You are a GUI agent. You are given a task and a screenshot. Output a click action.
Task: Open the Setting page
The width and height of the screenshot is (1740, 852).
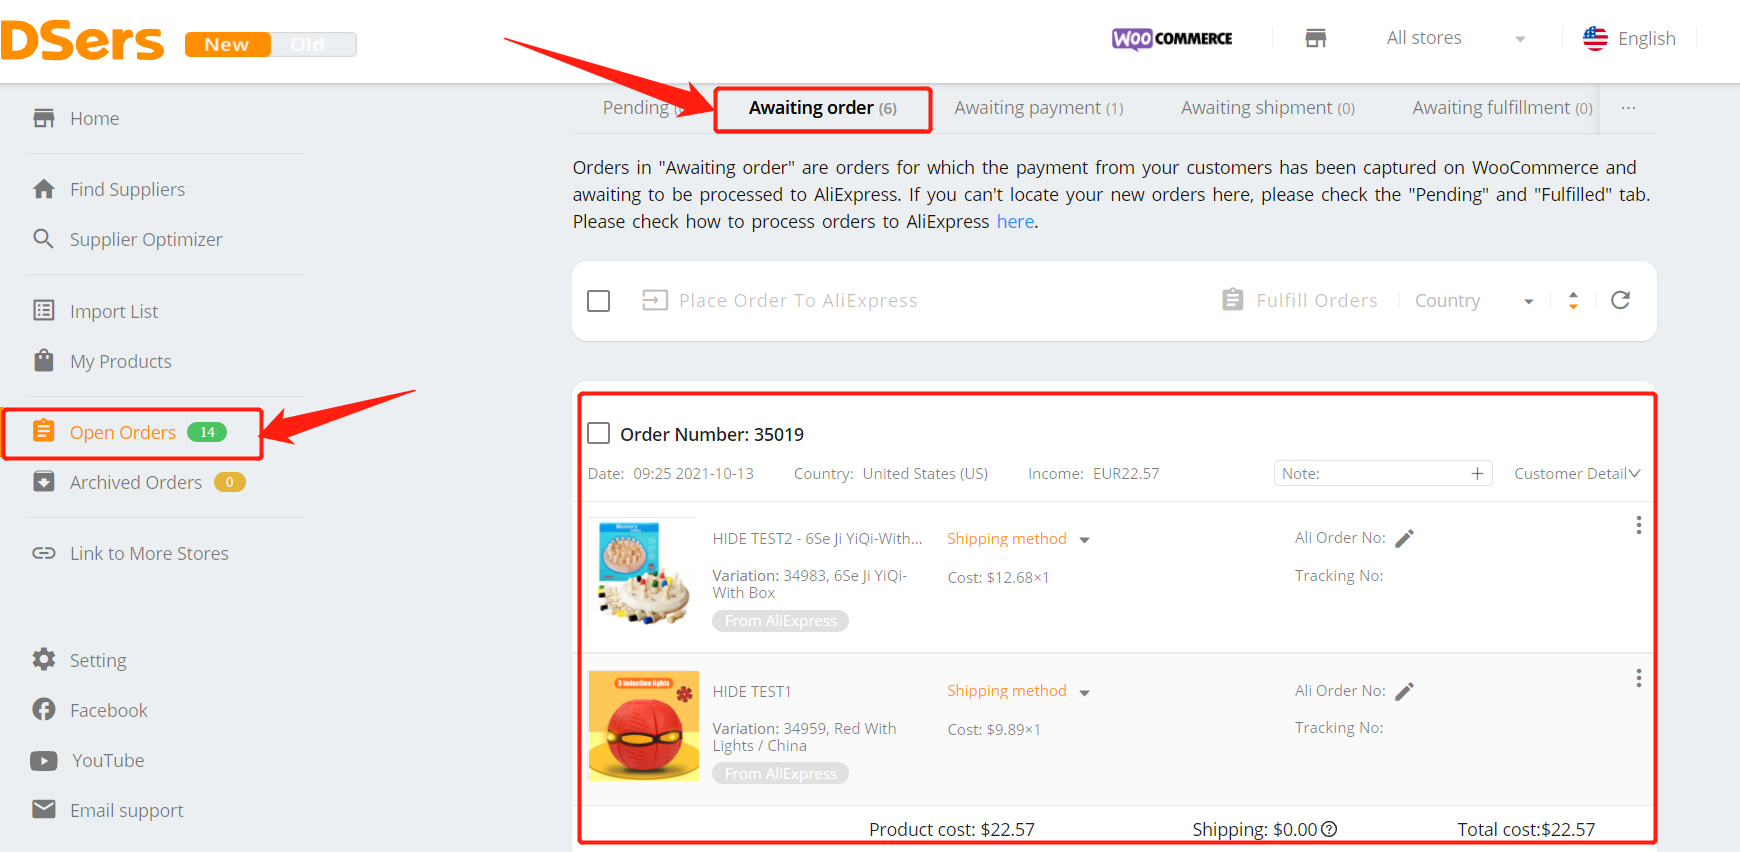[98, 660]
